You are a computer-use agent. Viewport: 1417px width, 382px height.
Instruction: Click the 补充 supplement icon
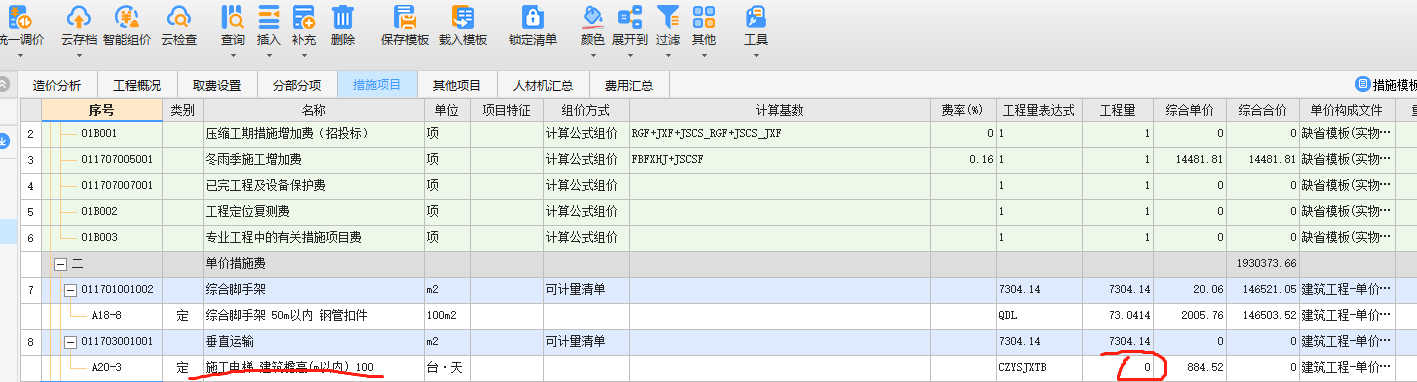tap(303, 17)
